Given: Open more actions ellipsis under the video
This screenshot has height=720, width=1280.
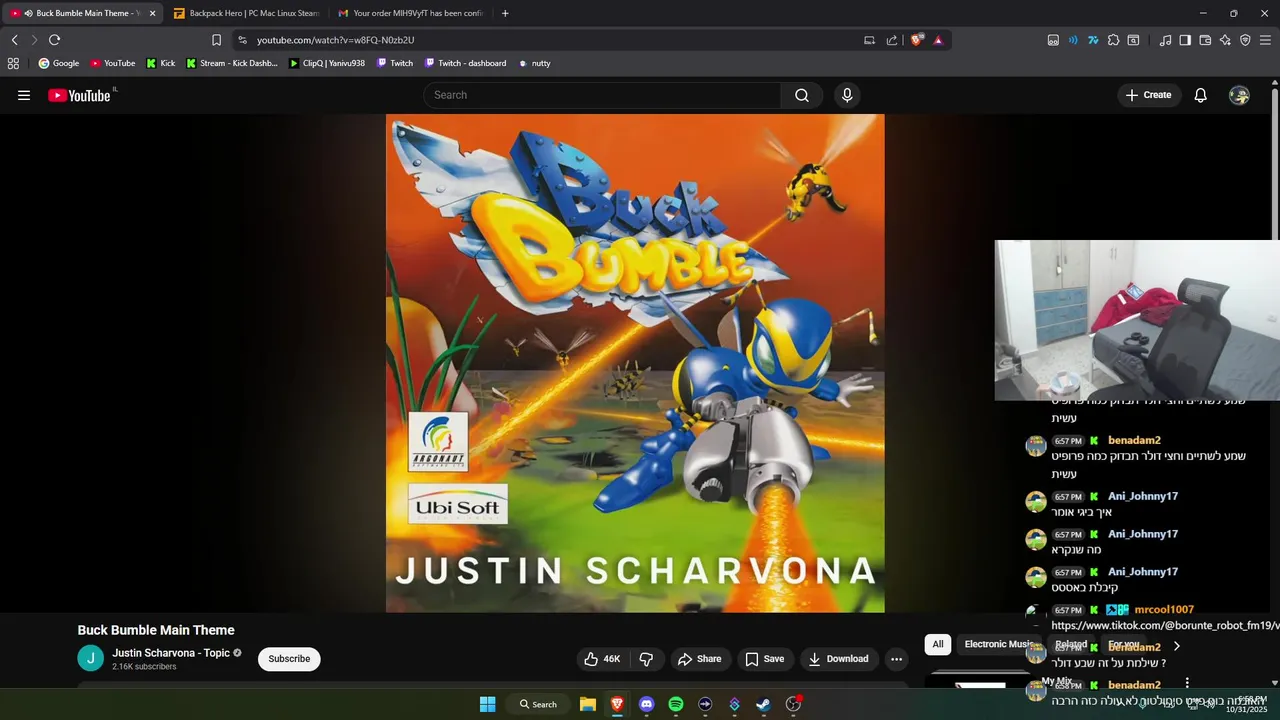Looking at the screenshot, I should point(896,659).
